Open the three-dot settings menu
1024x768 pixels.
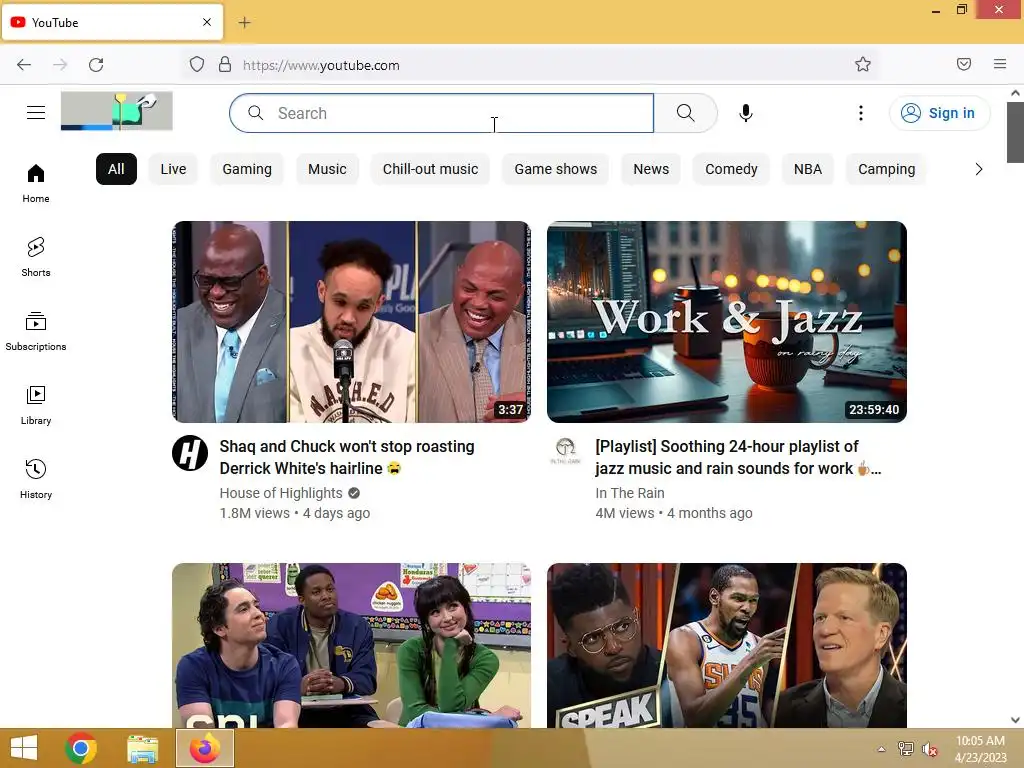[x=861, y=113]
